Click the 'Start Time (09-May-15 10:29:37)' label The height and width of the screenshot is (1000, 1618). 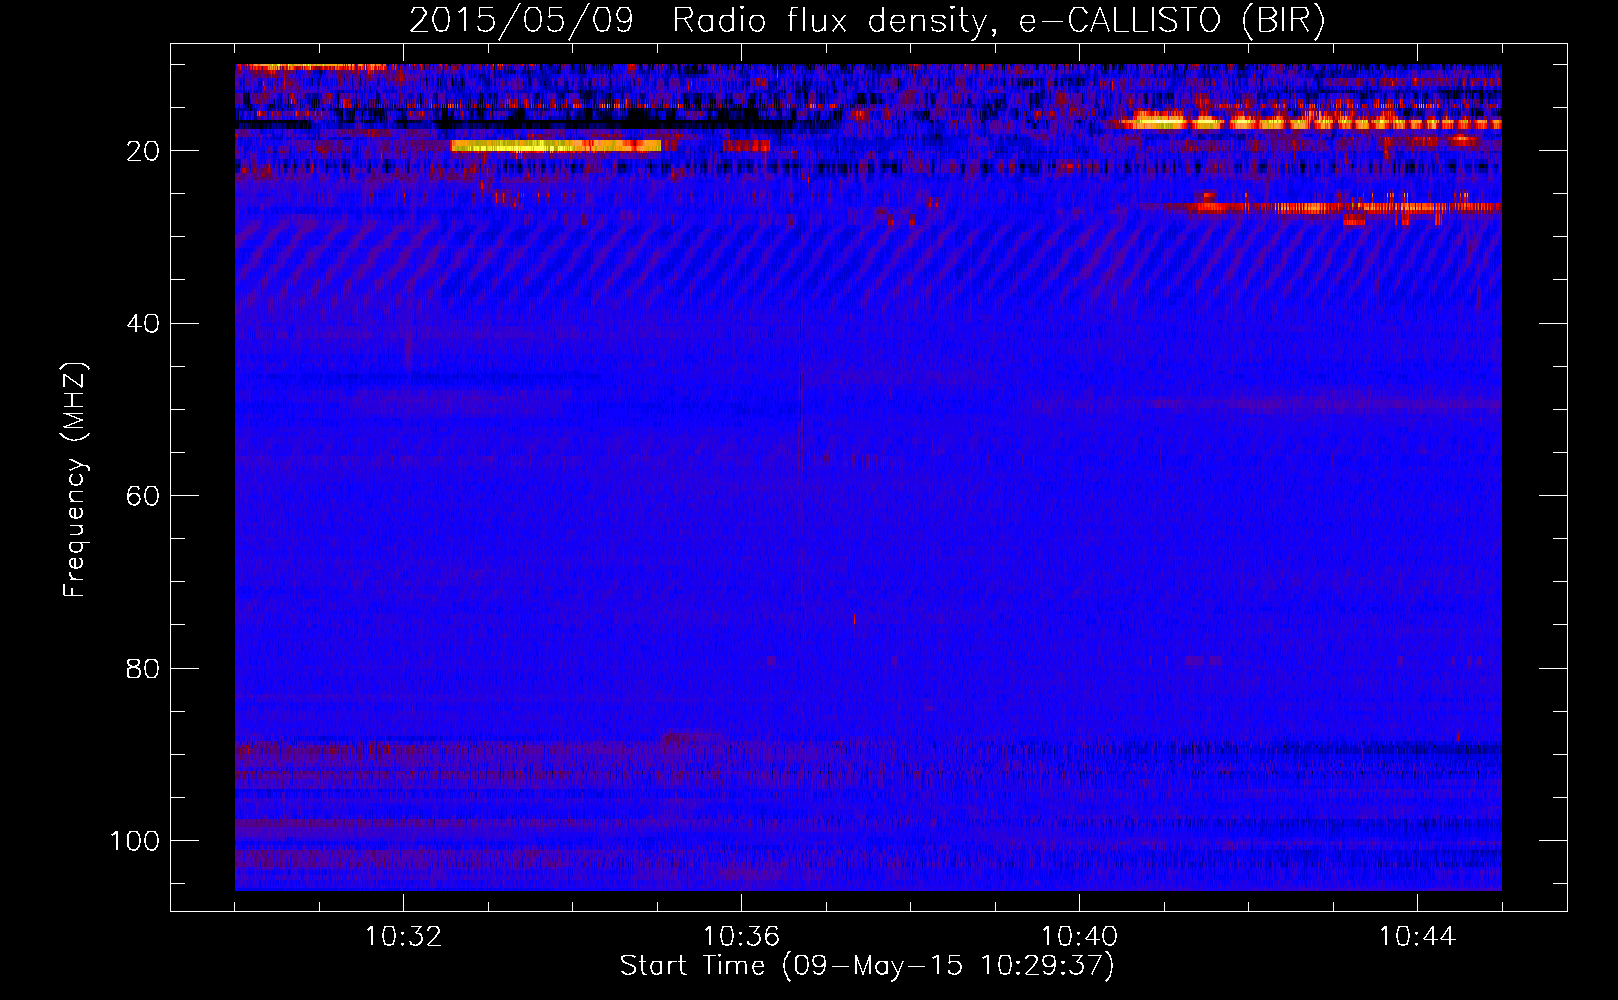[867, 966]
